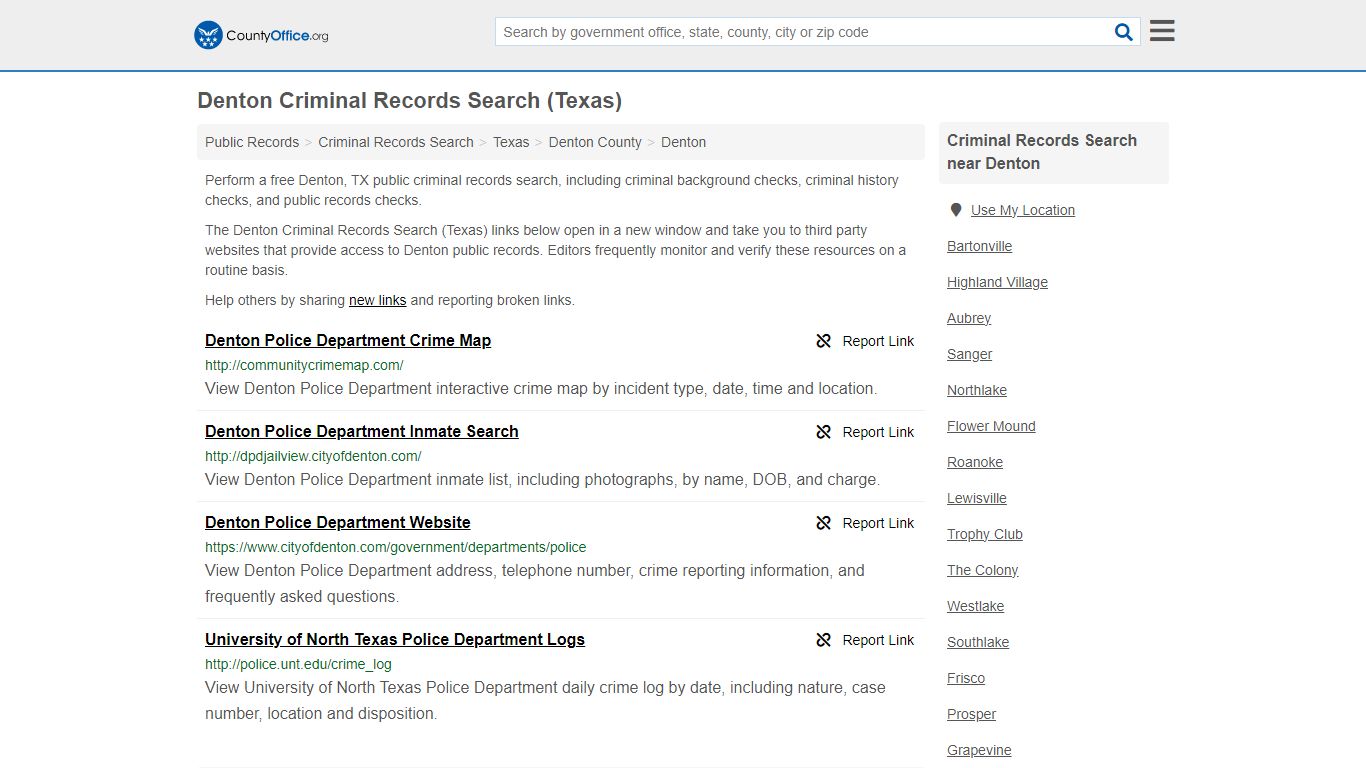Choose Sanger from nearby list
The image size is (1366, 768).
(970, 354)
